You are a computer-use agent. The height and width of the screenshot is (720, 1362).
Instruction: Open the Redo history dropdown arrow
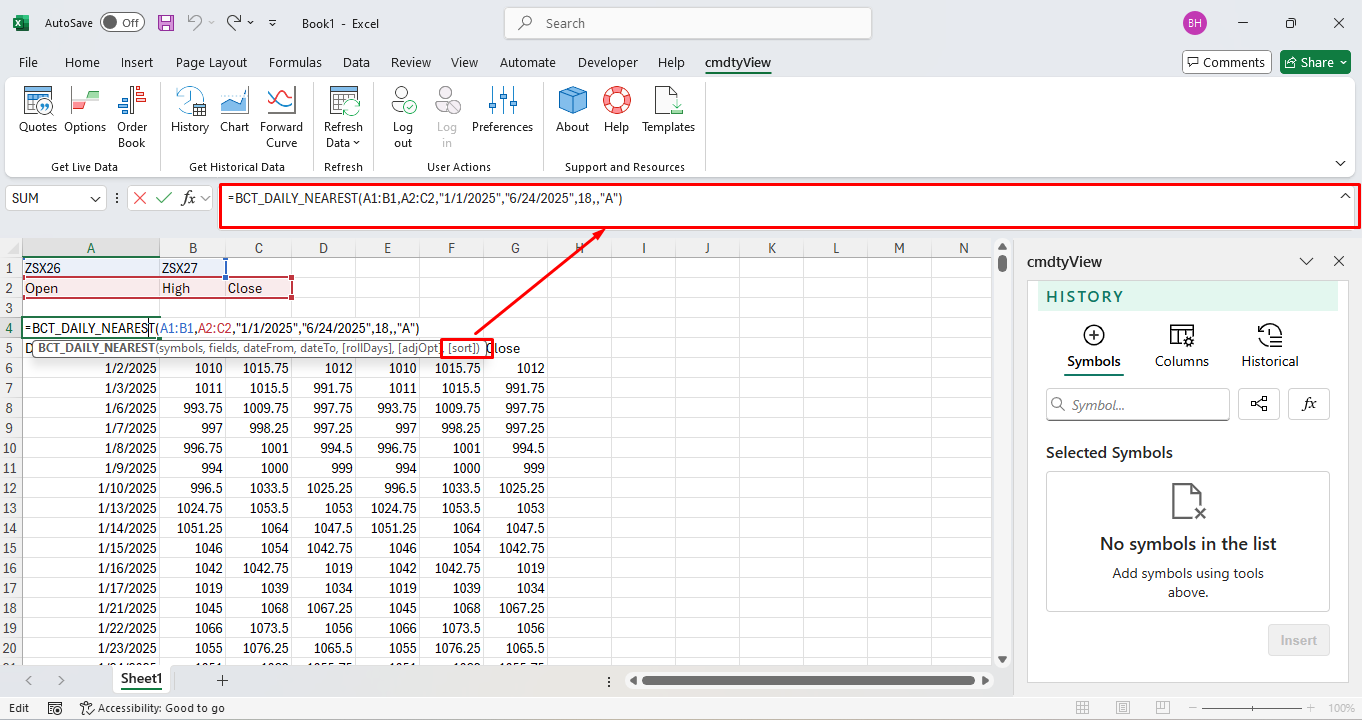coord(250,22)
